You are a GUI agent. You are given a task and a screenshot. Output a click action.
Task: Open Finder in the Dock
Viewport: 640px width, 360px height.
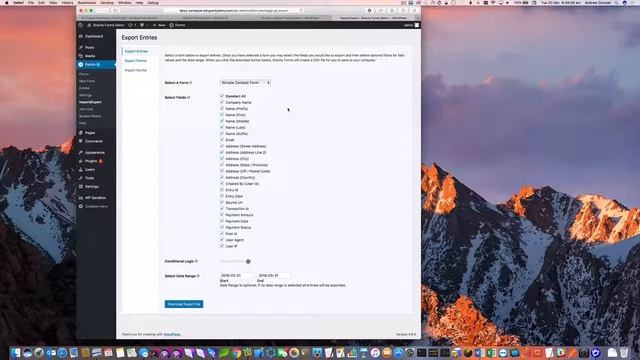point(16,353)
